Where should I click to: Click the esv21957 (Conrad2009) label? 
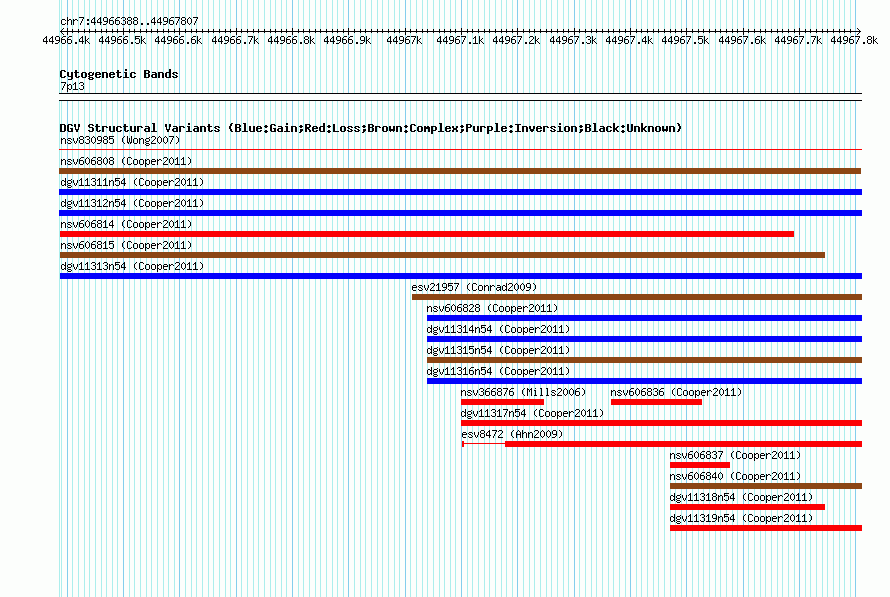click(474, 287)
